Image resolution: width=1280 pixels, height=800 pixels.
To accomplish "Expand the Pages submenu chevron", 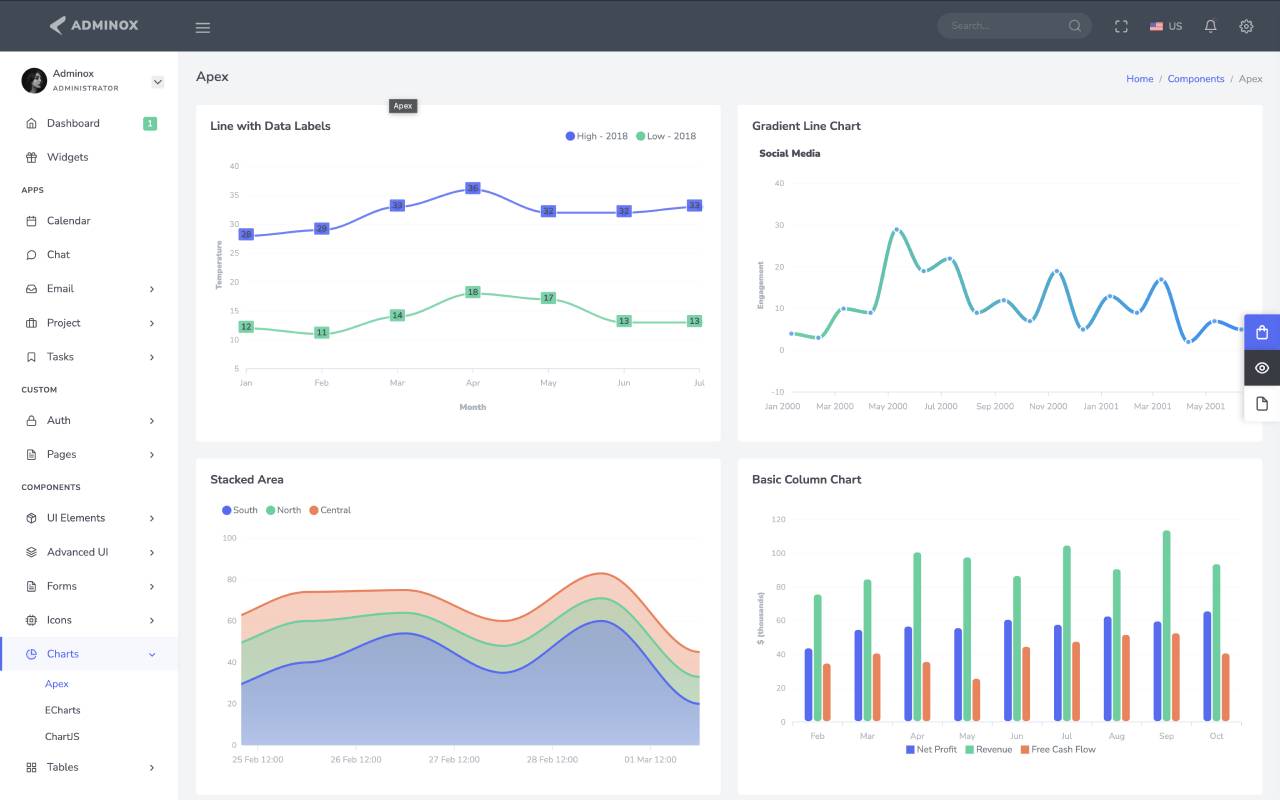I will click(152, 455).
